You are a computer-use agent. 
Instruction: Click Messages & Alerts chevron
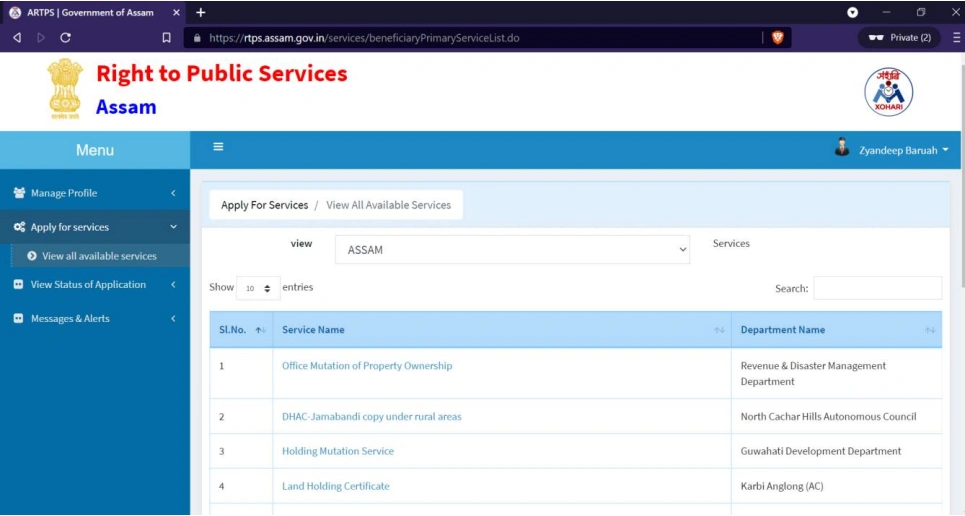pos(174,318)
